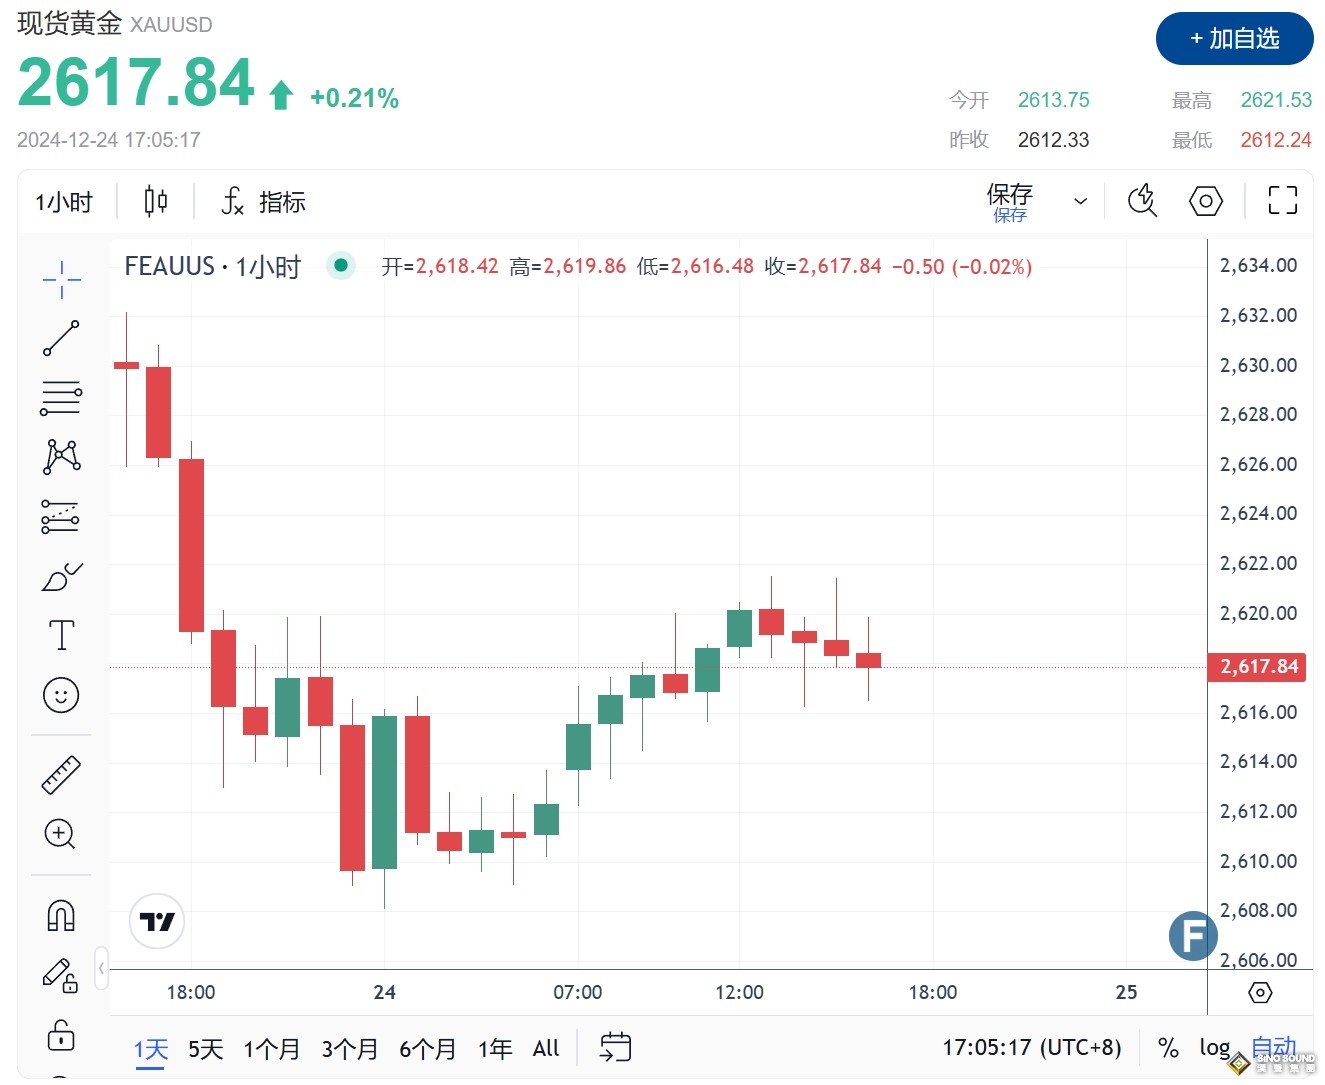Open the 指标 indicators menu

261,201
